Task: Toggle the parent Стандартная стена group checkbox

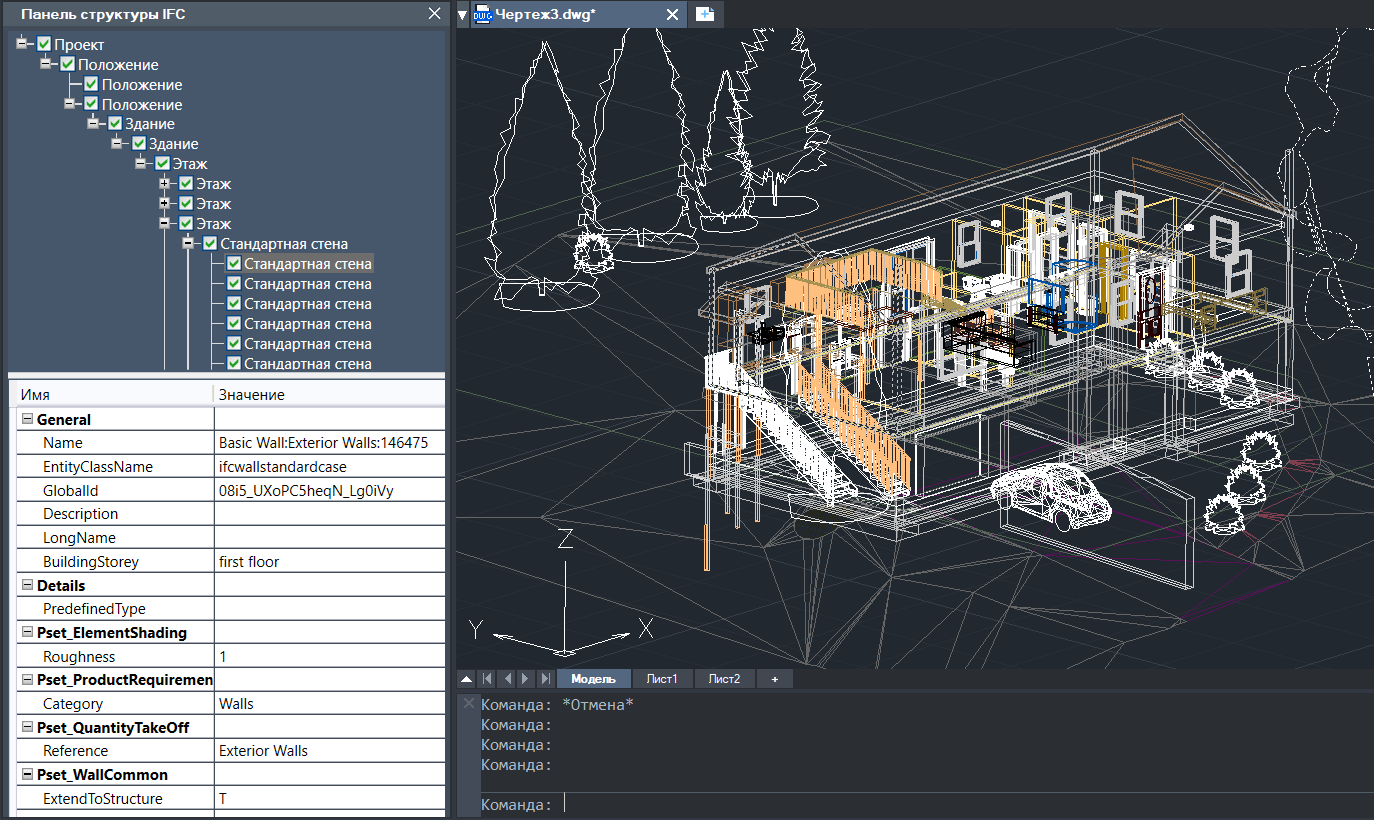Action: coord(210,244)
